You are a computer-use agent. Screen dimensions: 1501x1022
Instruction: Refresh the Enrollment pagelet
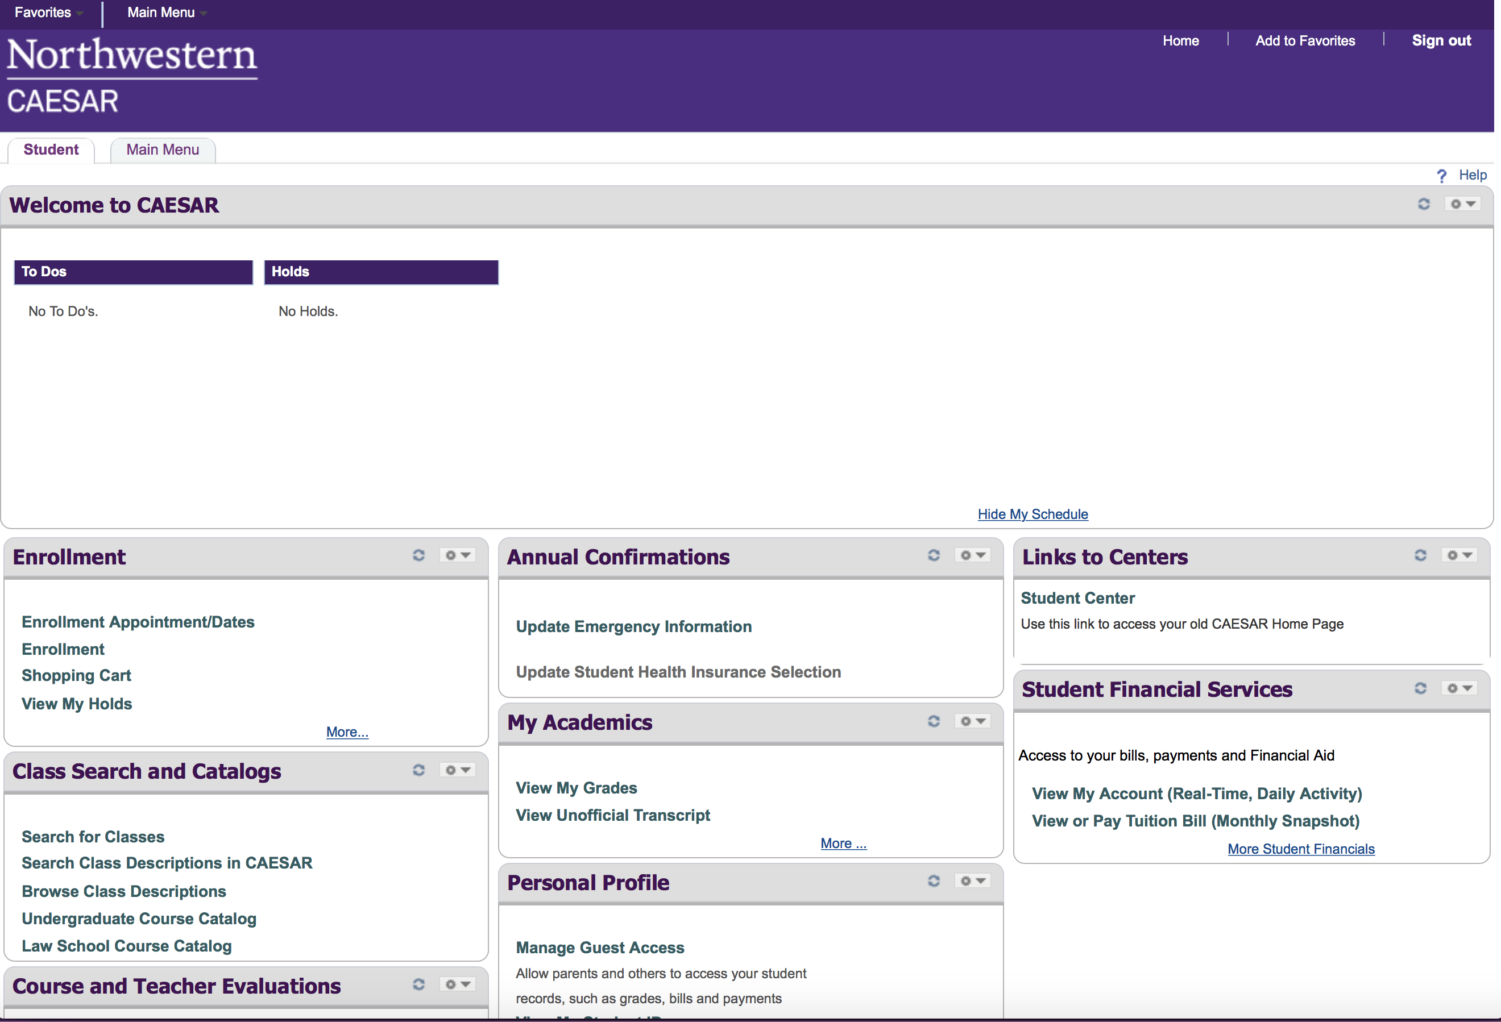coord(419,555)
